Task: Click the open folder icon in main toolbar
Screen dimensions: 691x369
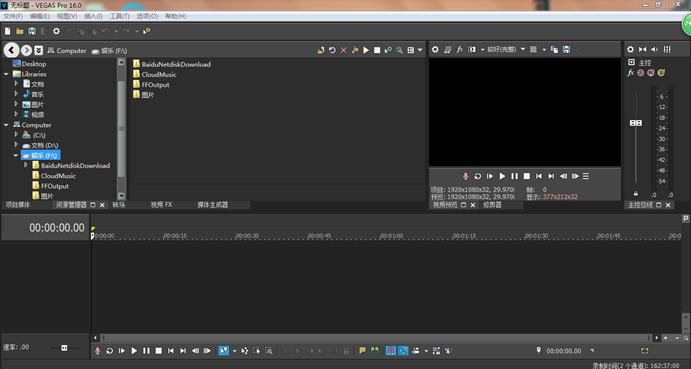Action: point(19,31)
